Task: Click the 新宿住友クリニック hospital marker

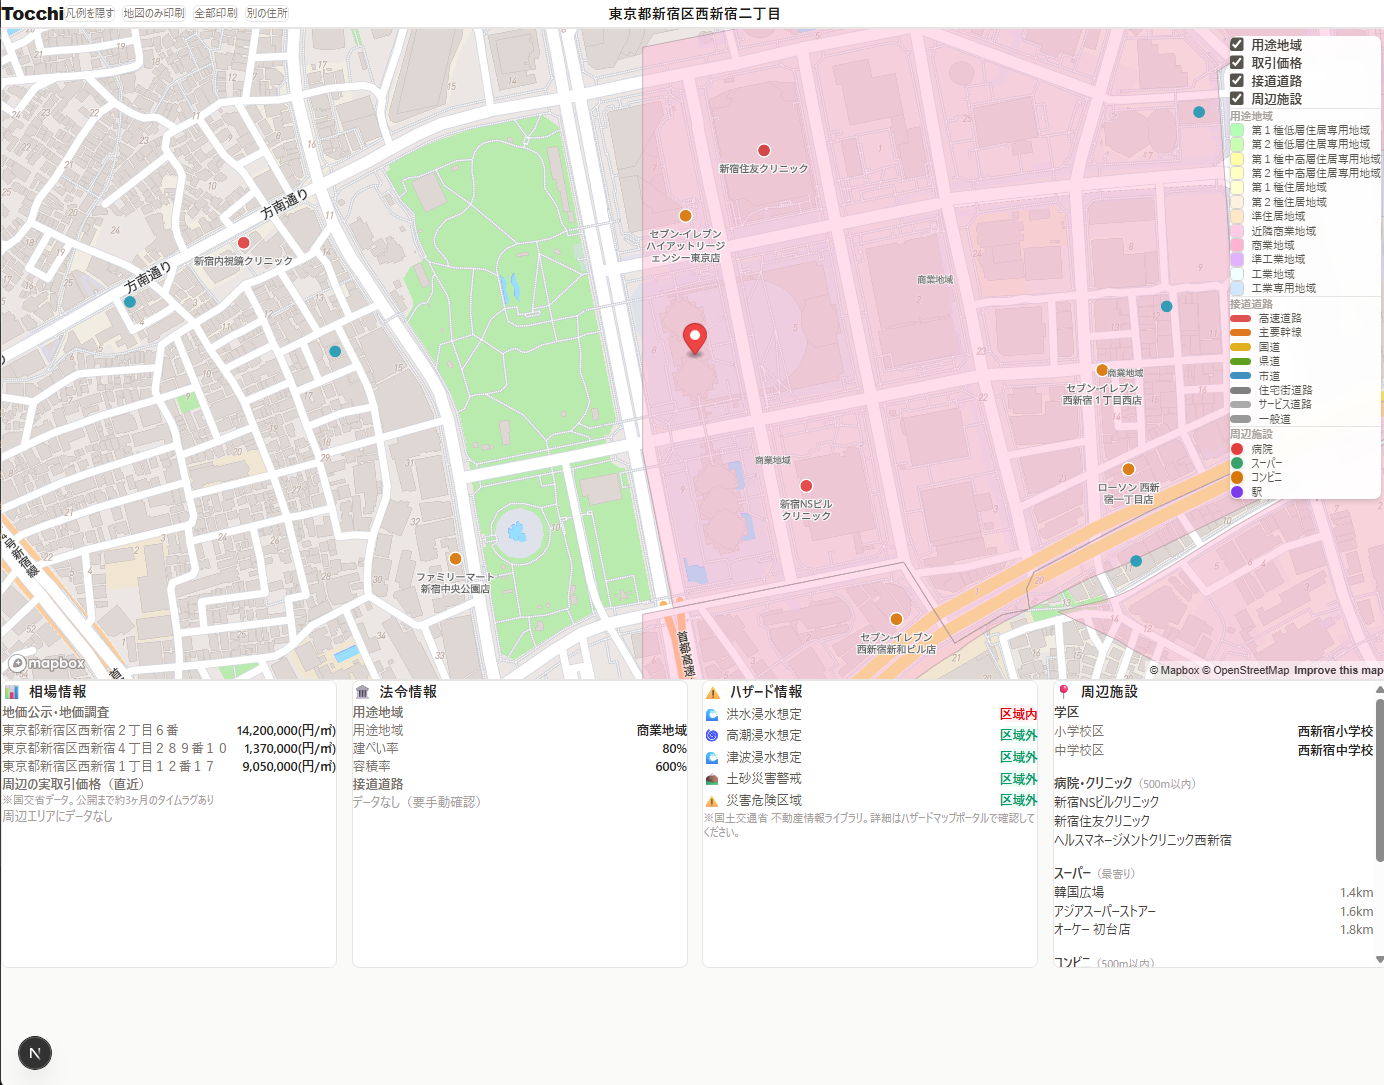Action: coord(764,151)
